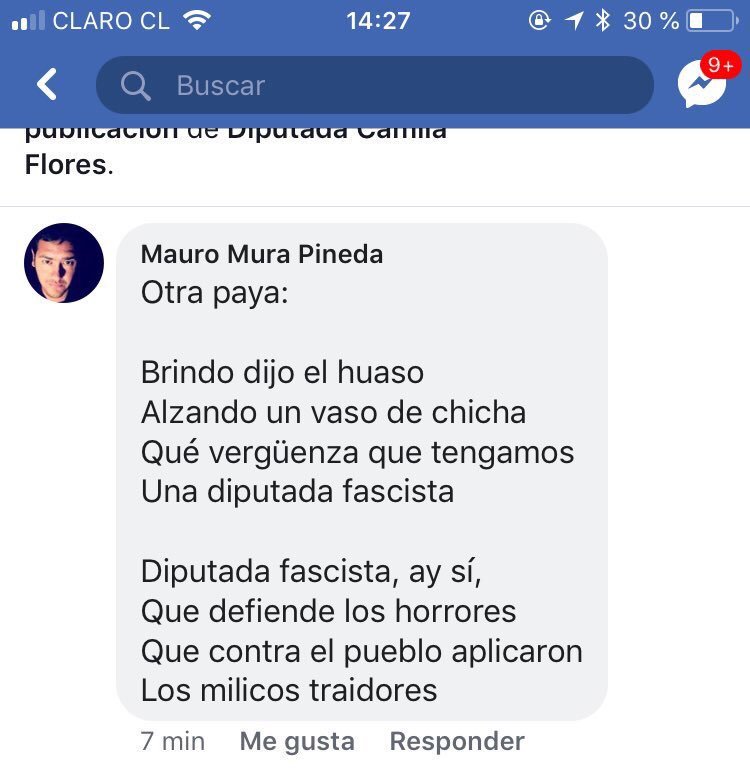Open Mauro Mura Pineda's profile name
This screenshot has height=782, width=750.
(x=262, y=254)
